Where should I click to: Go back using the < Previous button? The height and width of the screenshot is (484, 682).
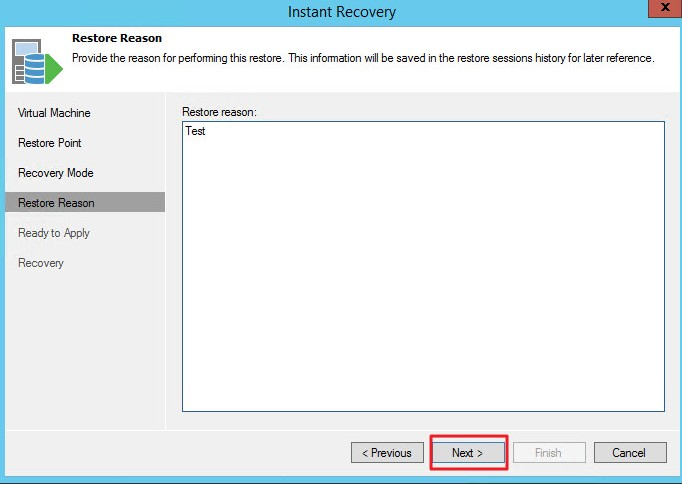point(387,453)
